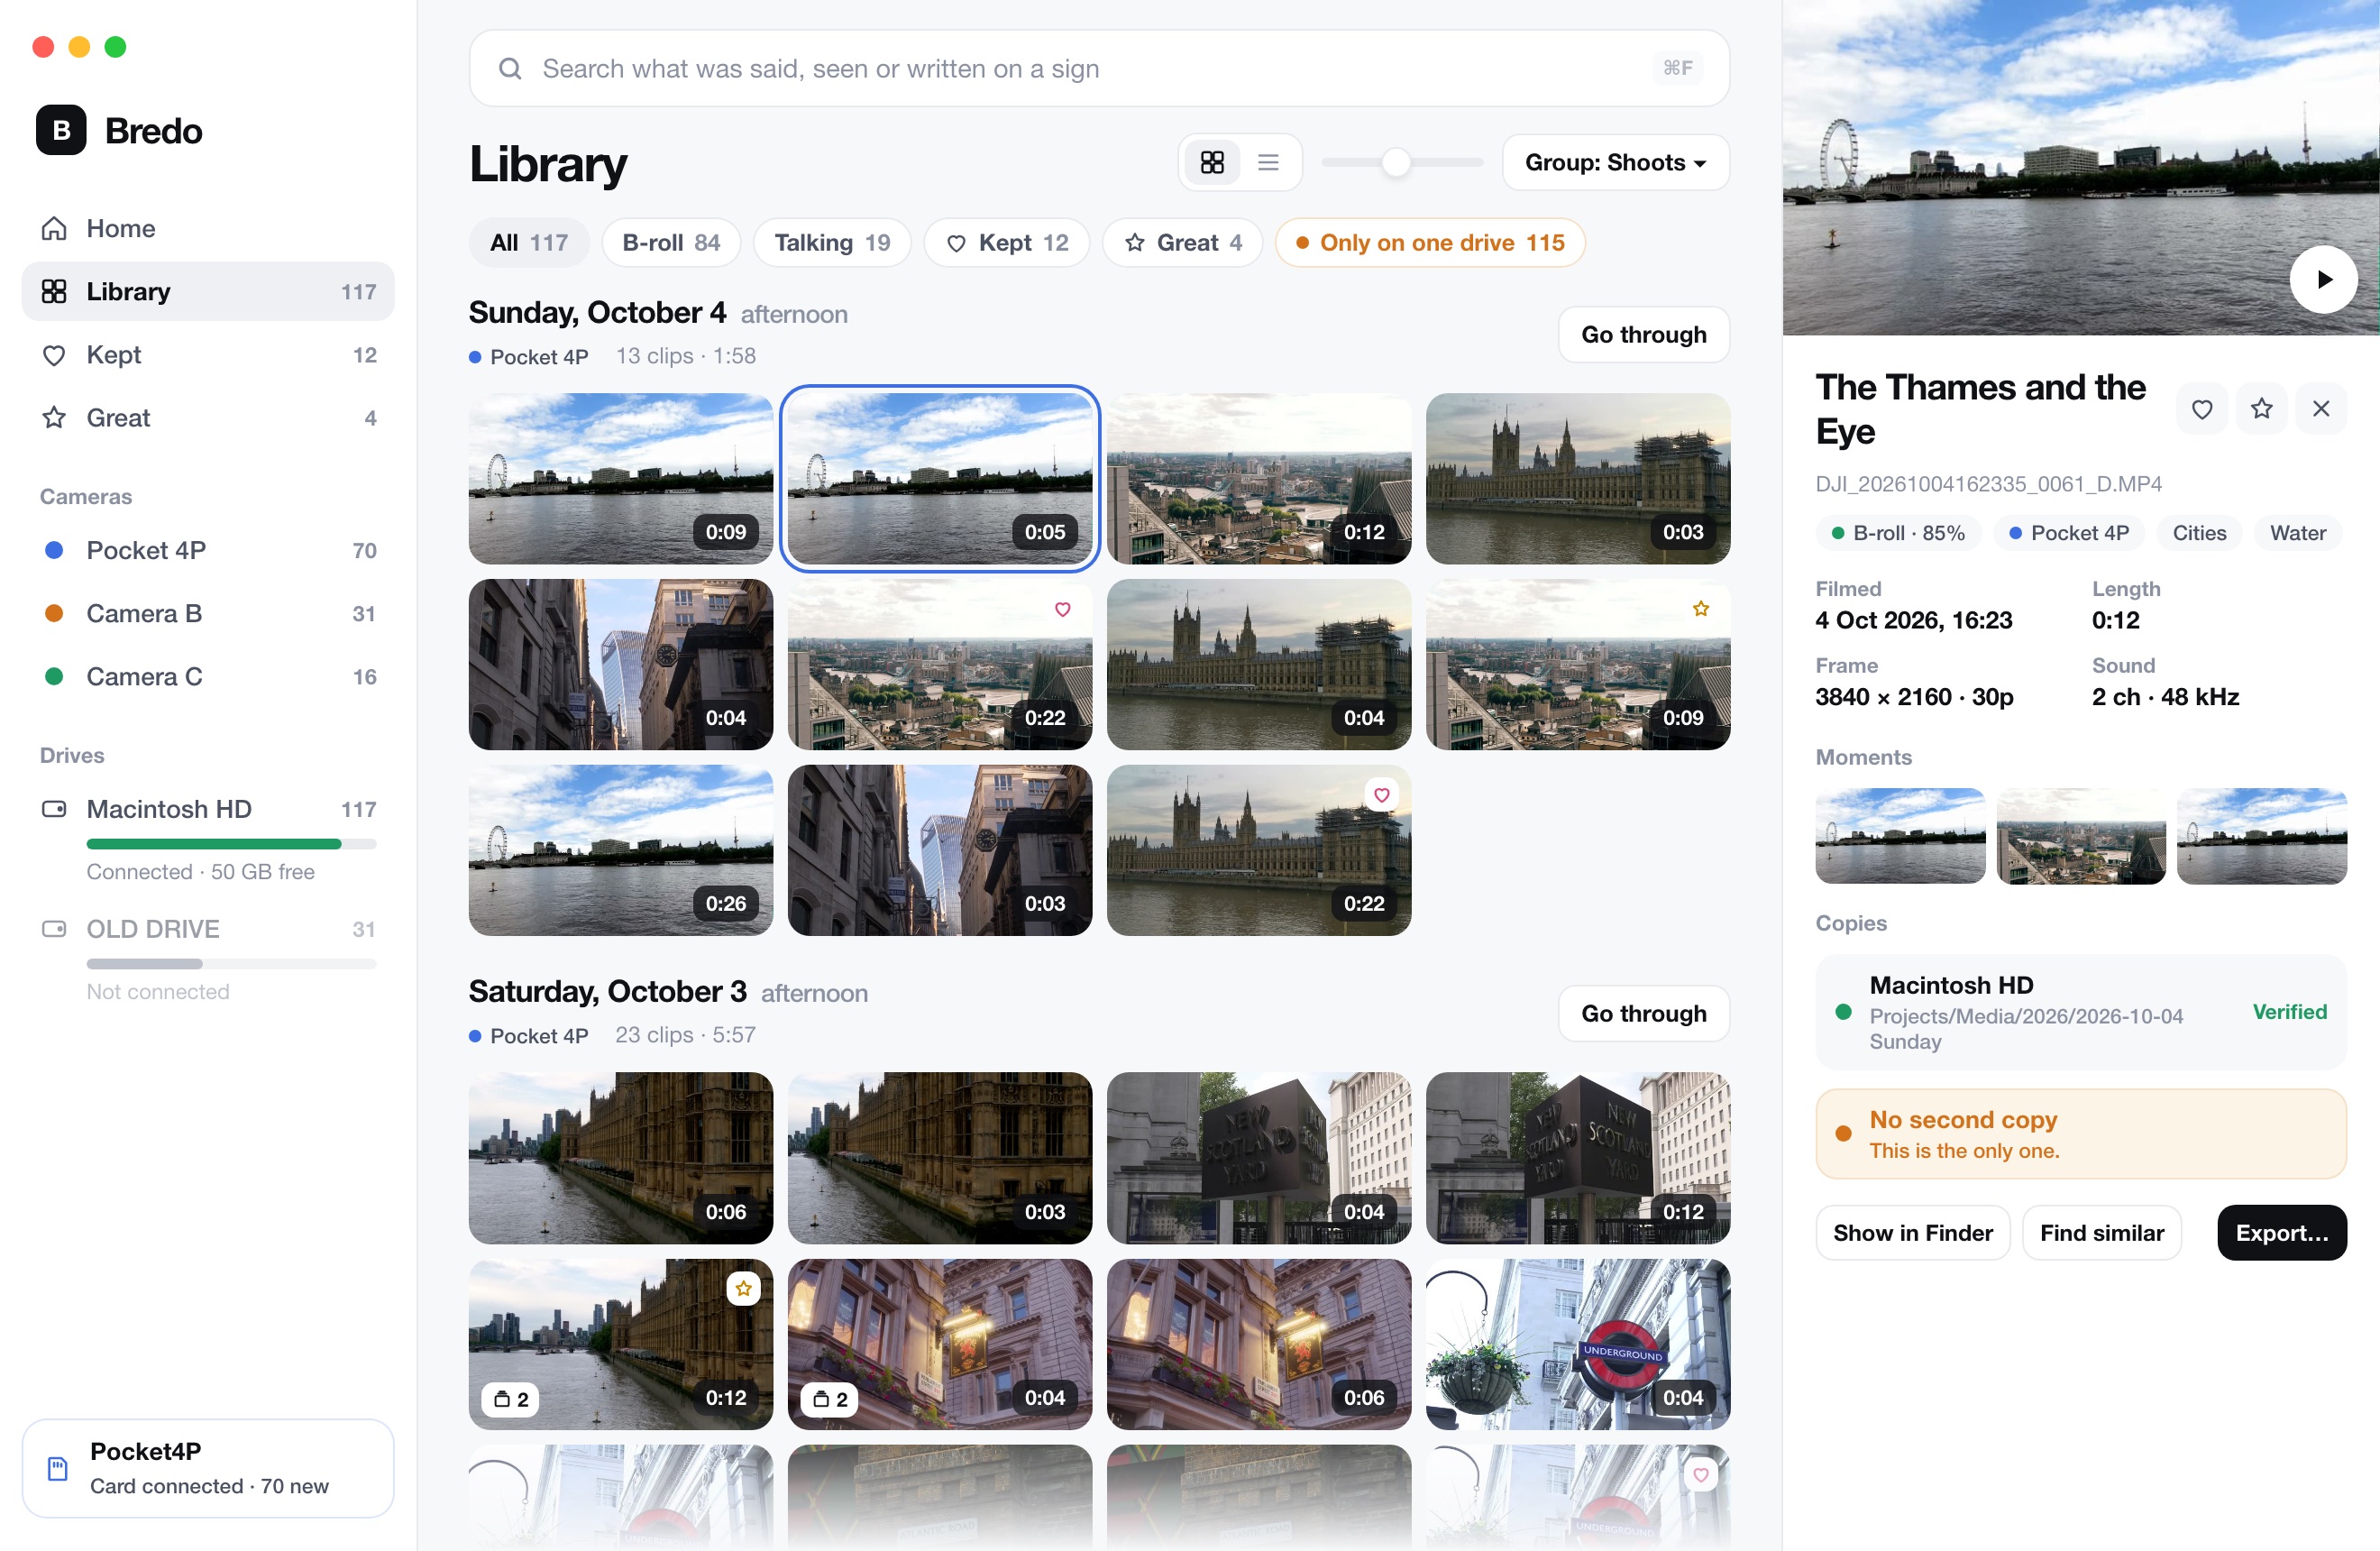
Task: Open the Group: Shoots dropdown
Action: (x=1615, y=162)
